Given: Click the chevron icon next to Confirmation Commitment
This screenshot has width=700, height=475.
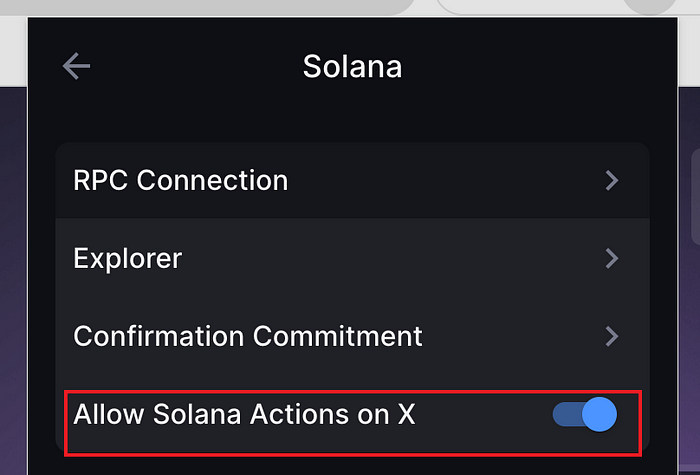Looking at the screenshot, I should (612, 336).
